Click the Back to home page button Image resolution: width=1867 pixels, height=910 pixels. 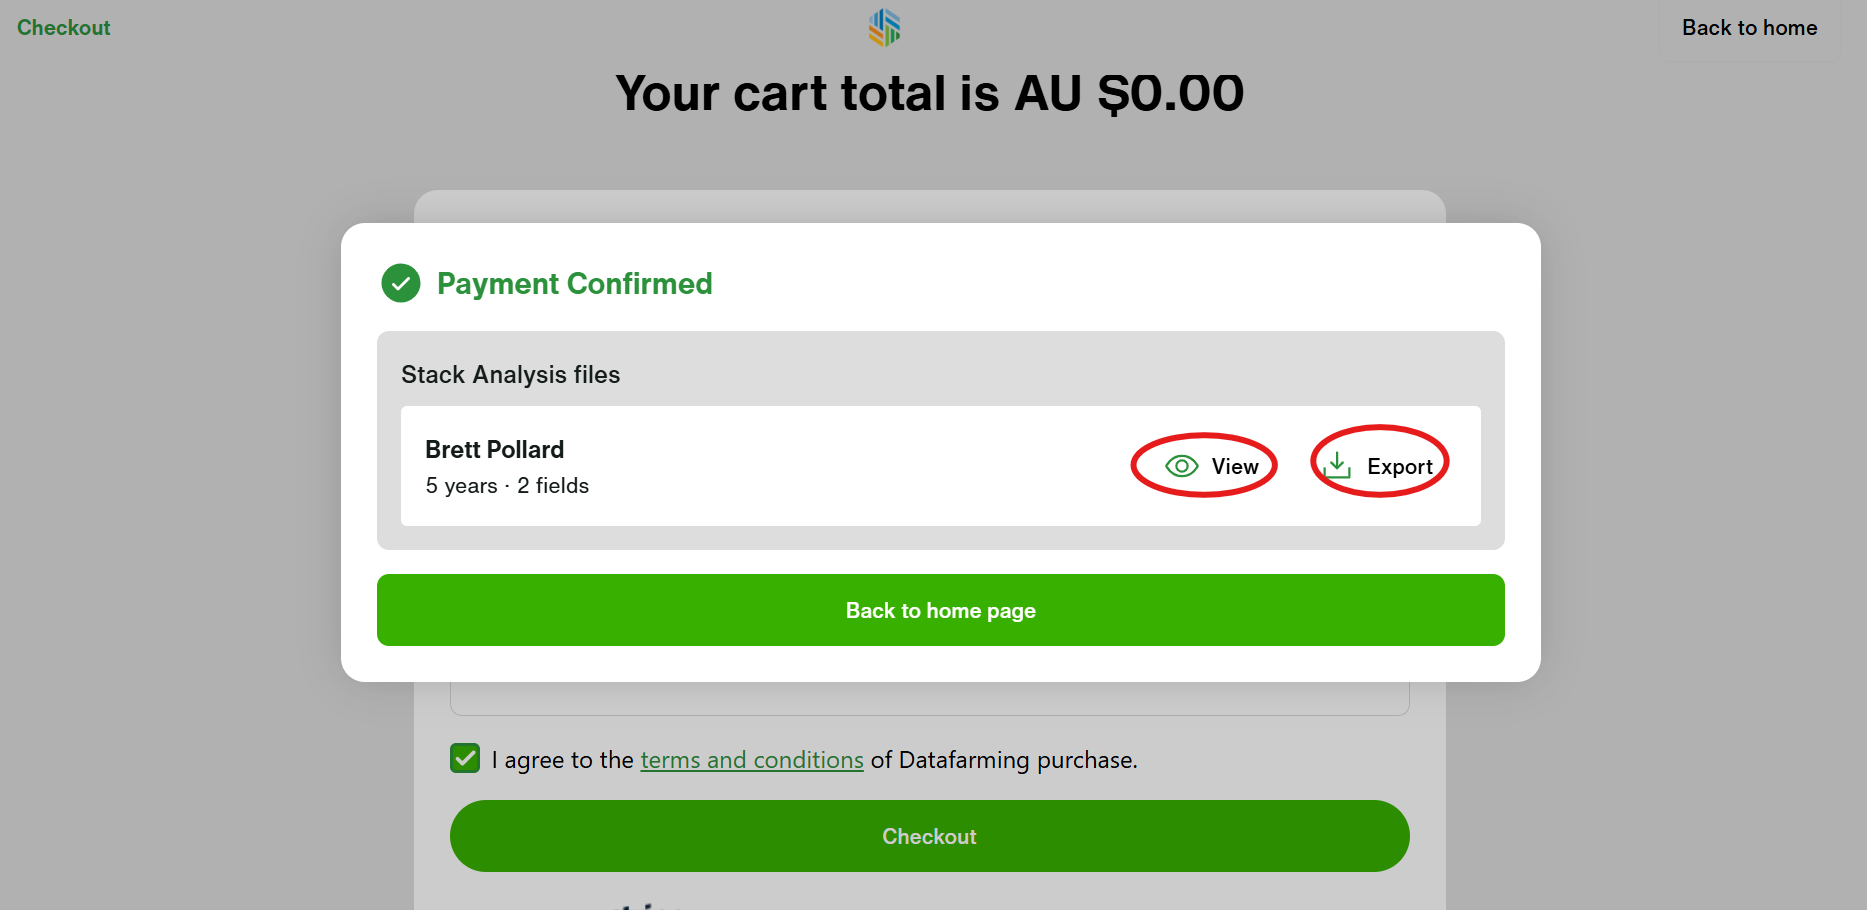tap(940, 610)
